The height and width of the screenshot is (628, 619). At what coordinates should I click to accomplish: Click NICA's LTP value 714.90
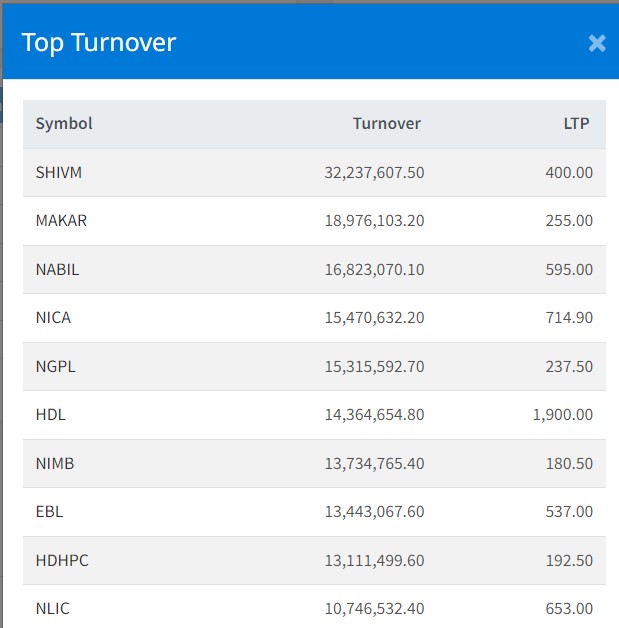point(569,318)
